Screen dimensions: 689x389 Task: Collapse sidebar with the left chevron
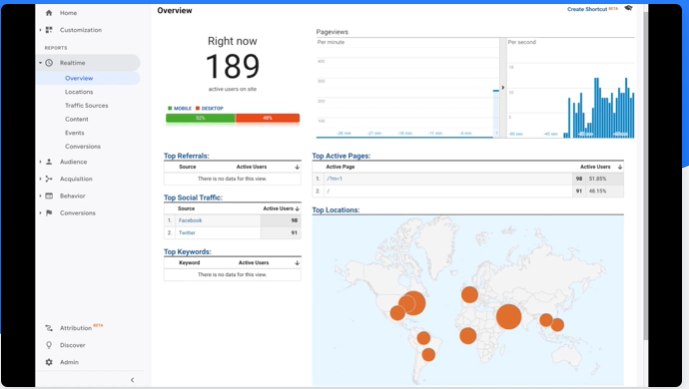(132, 380)
